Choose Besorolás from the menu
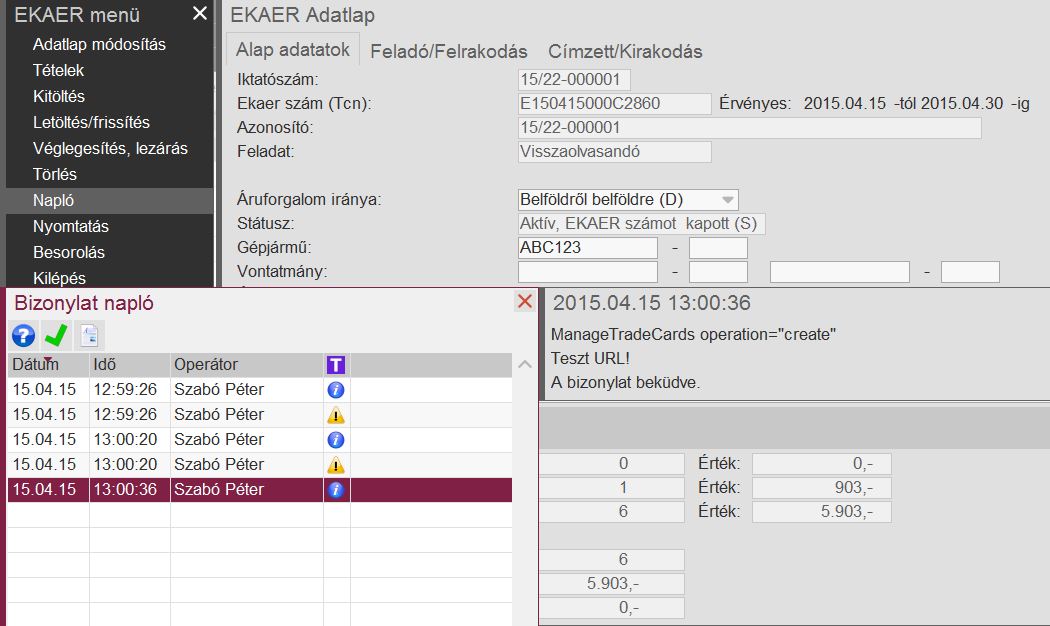Screen dimensions: 1050x626 69,252
